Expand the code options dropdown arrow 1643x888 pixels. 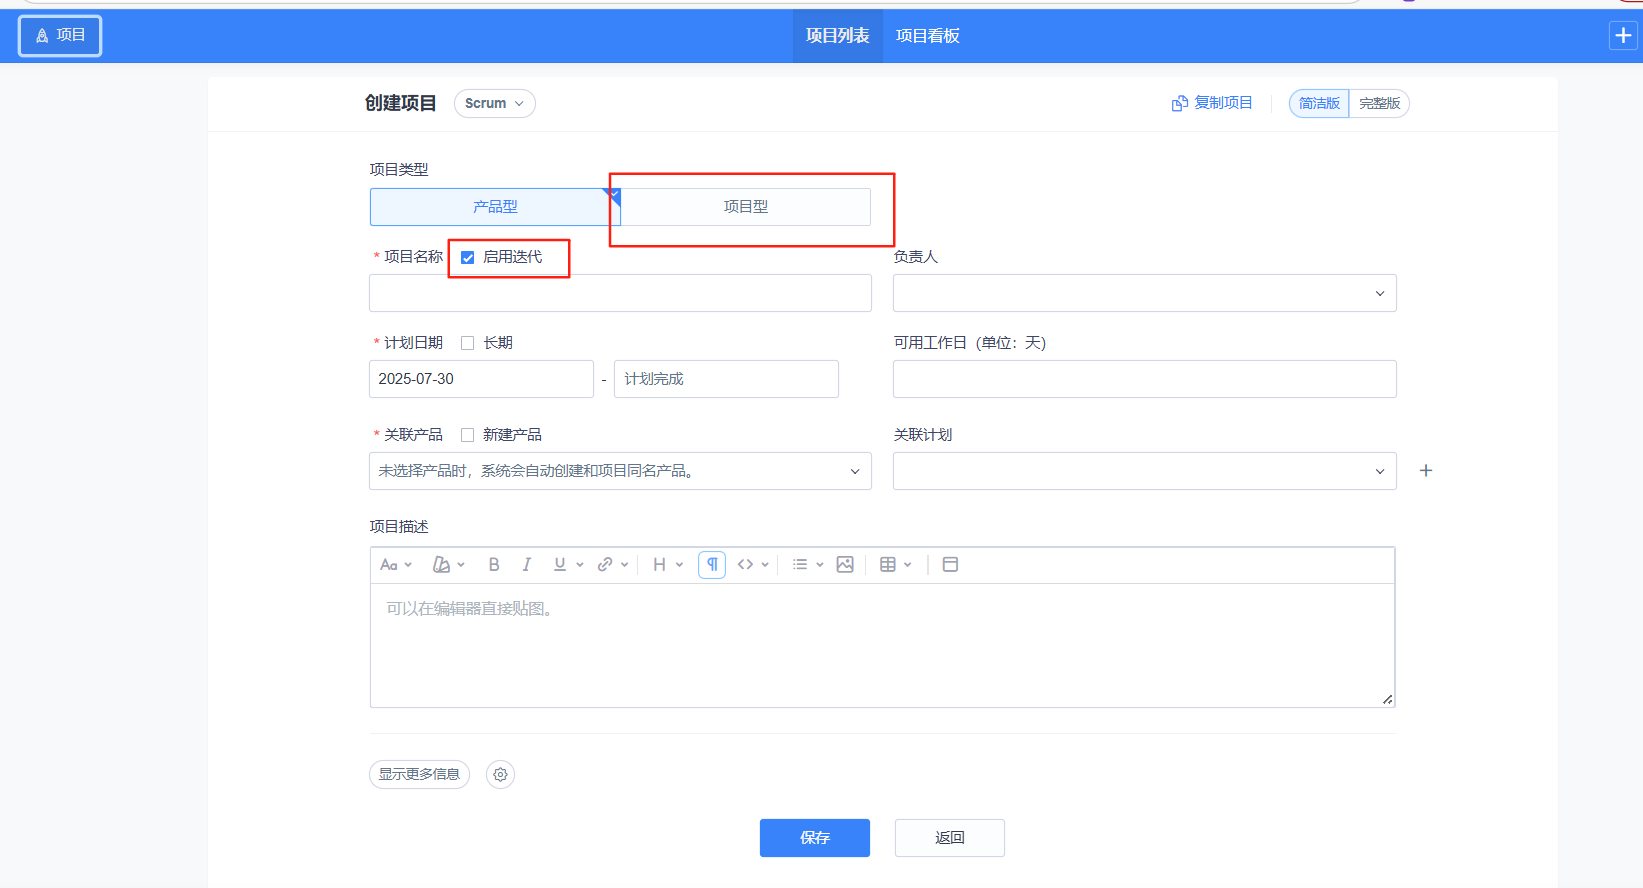pos(765,565)
